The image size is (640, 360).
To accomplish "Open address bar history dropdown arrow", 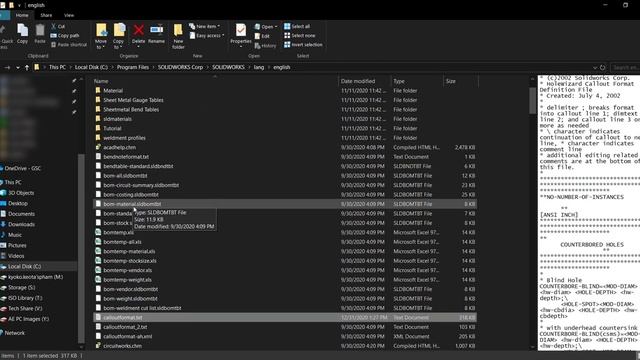I will [x=595, y=67].
